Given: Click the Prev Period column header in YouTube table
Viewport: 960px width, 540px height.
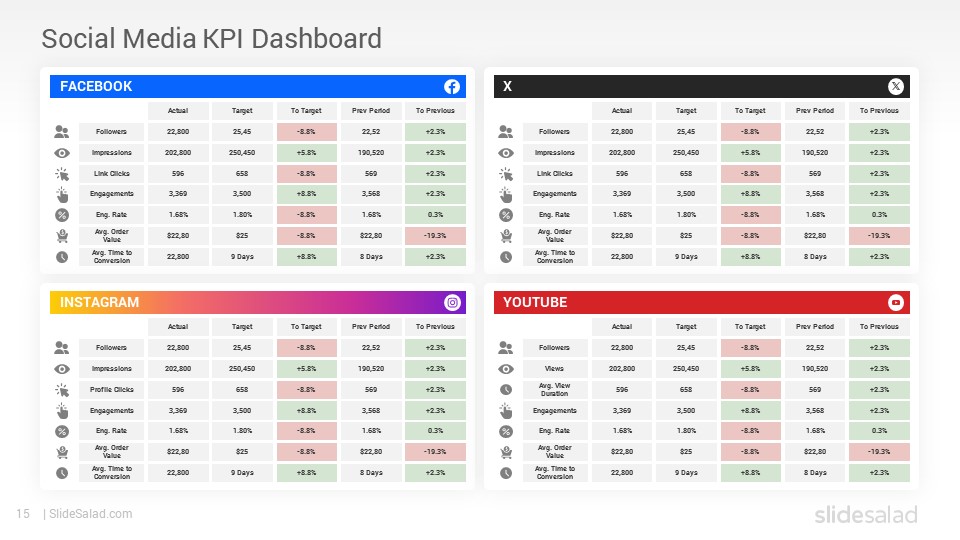Looking at the screenshot, I should [x=815, y=327].
